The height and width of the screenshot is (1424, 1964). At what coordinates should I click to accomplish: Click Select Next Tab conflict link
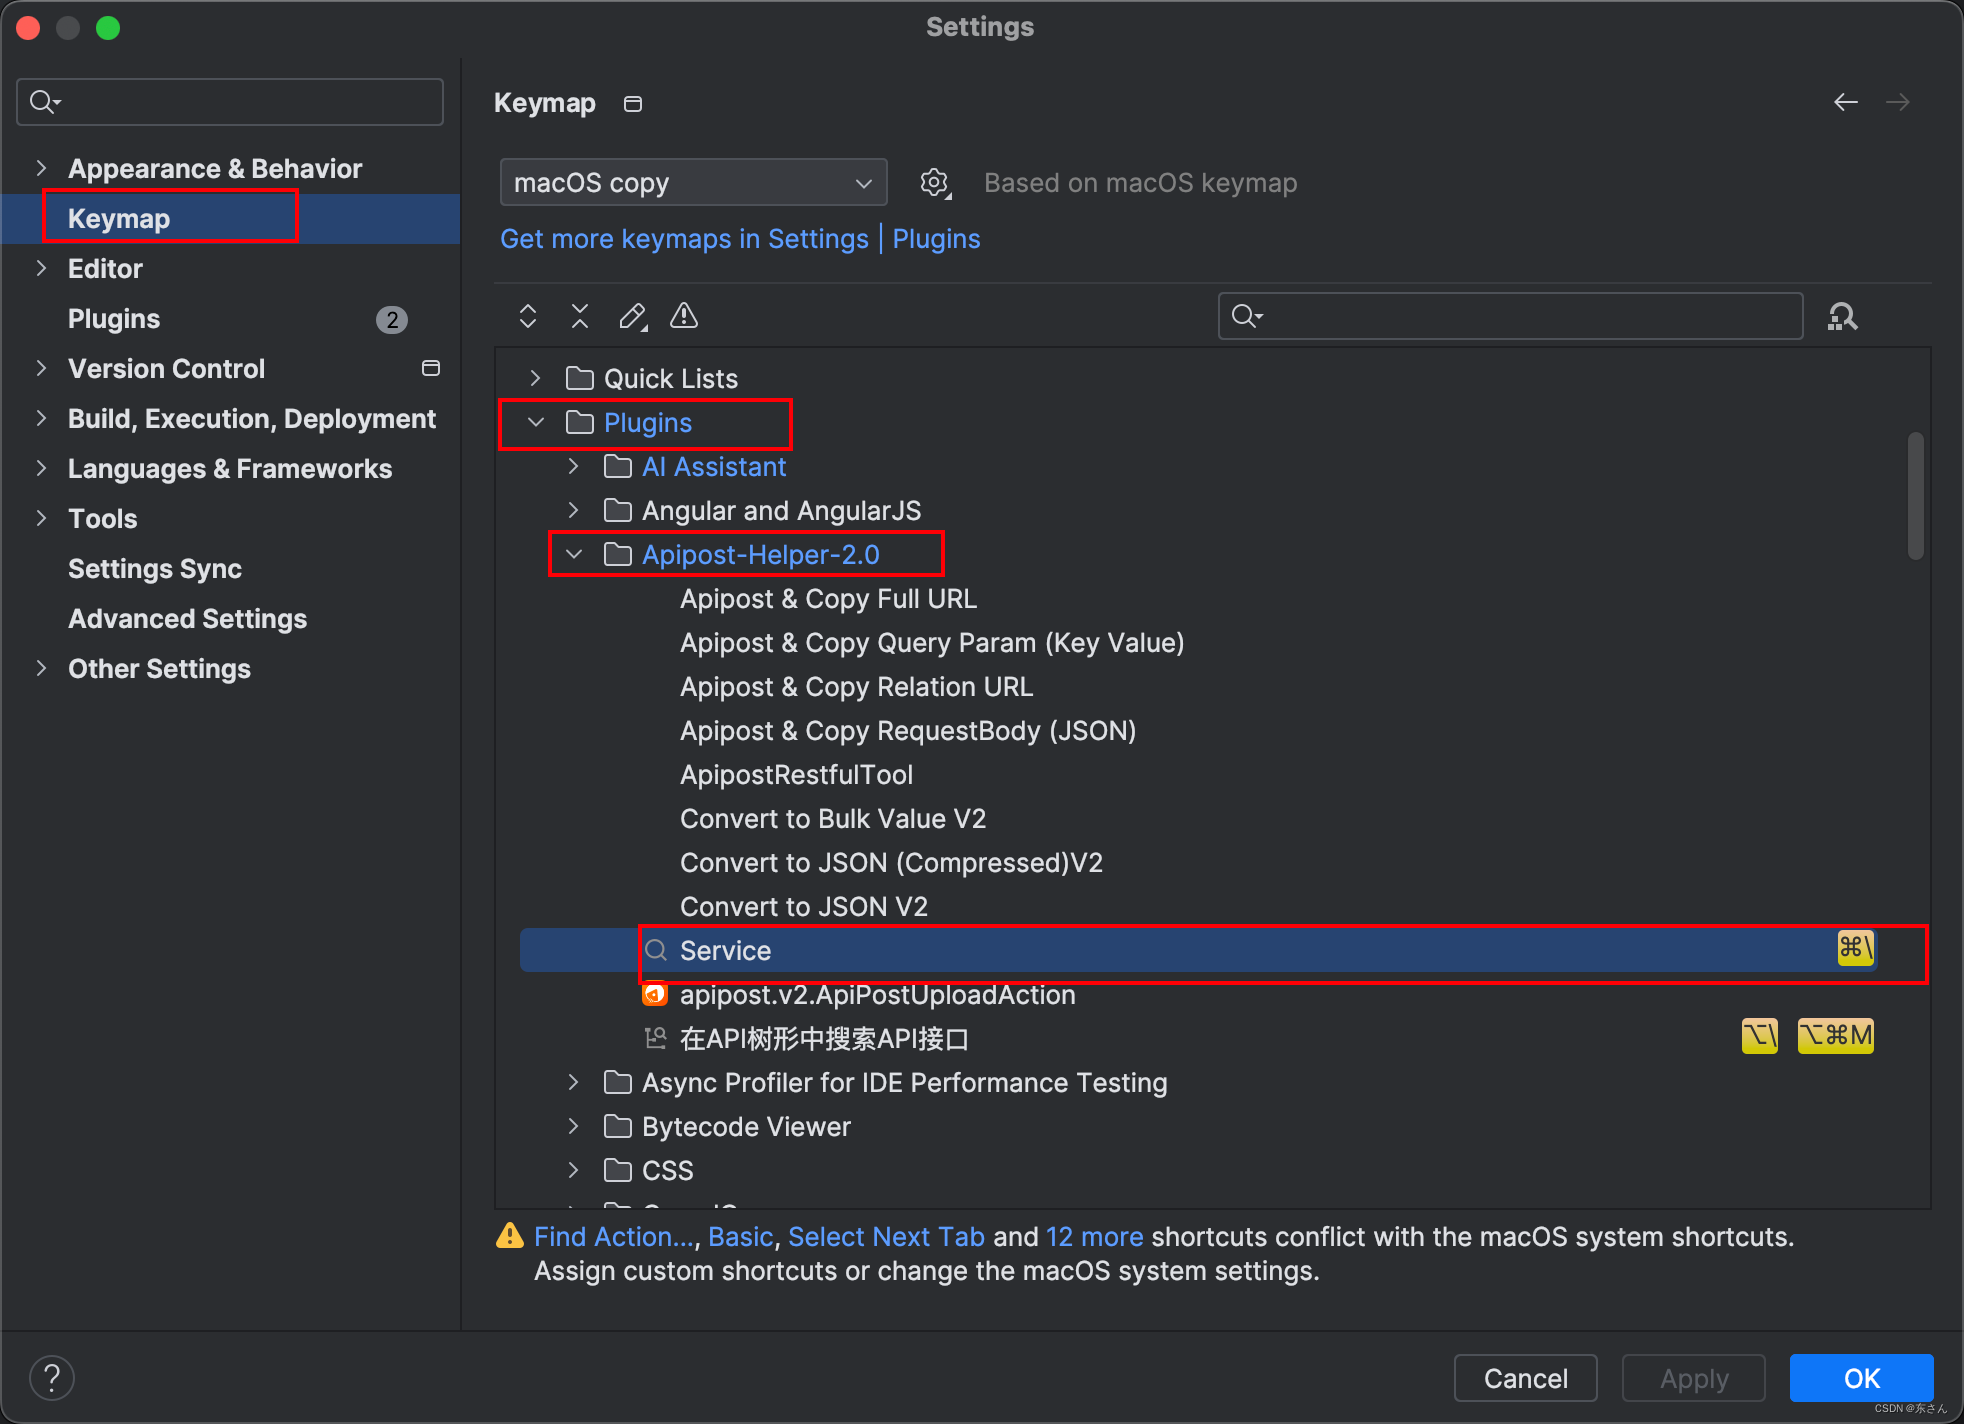886,1237
